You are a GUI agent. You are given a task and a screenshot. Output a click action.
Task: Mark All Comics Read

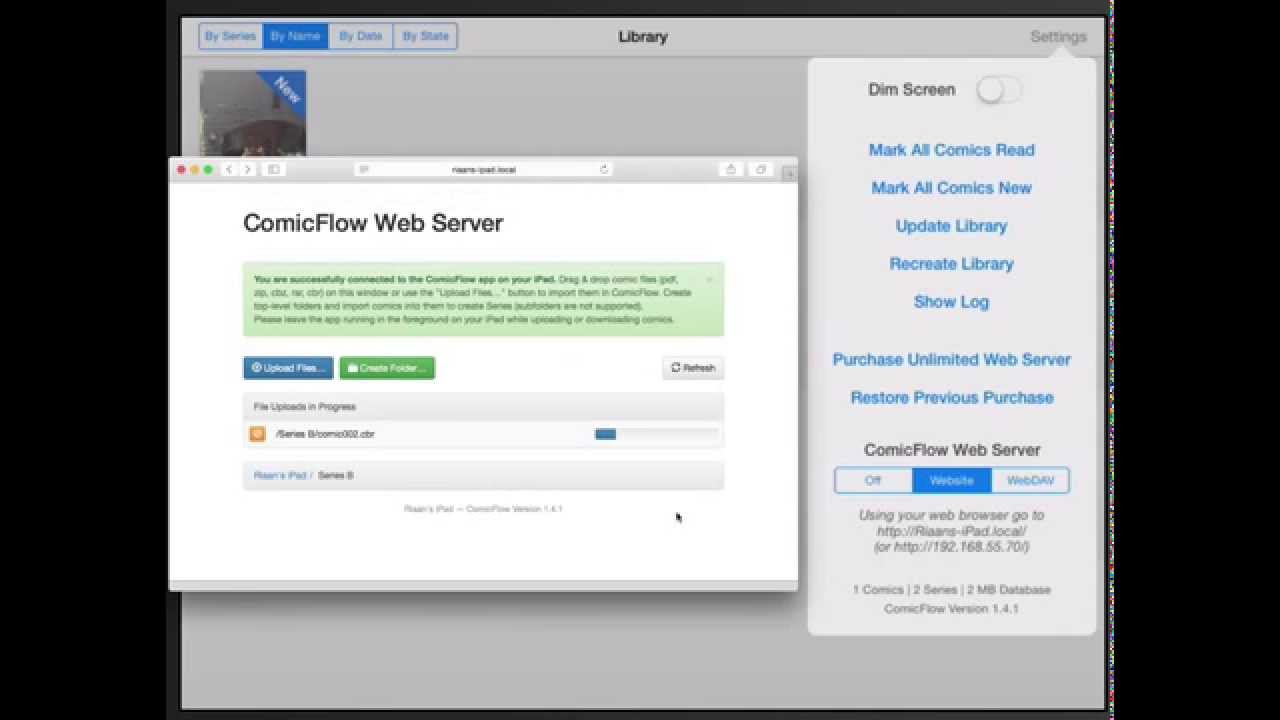tap(952, 150)
